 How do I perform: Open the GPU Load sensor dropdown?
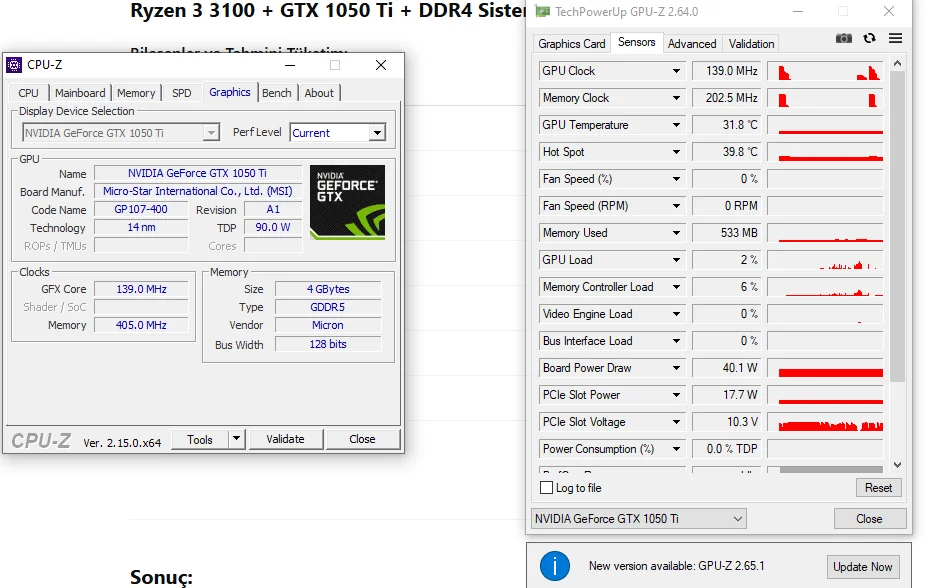676,260
